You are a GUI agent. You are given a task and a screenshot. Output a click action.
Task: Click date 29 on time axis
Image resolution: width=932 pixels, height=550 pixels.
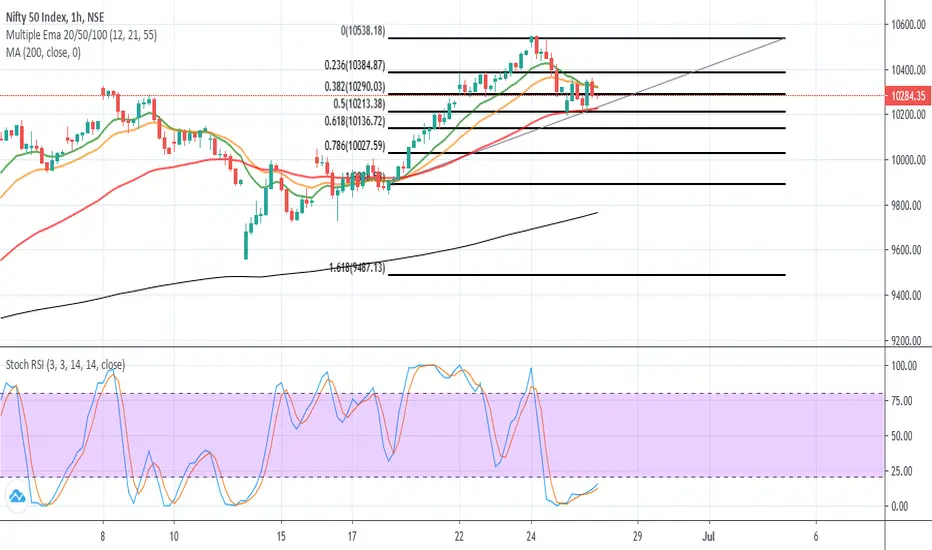(x=637, y=536)
